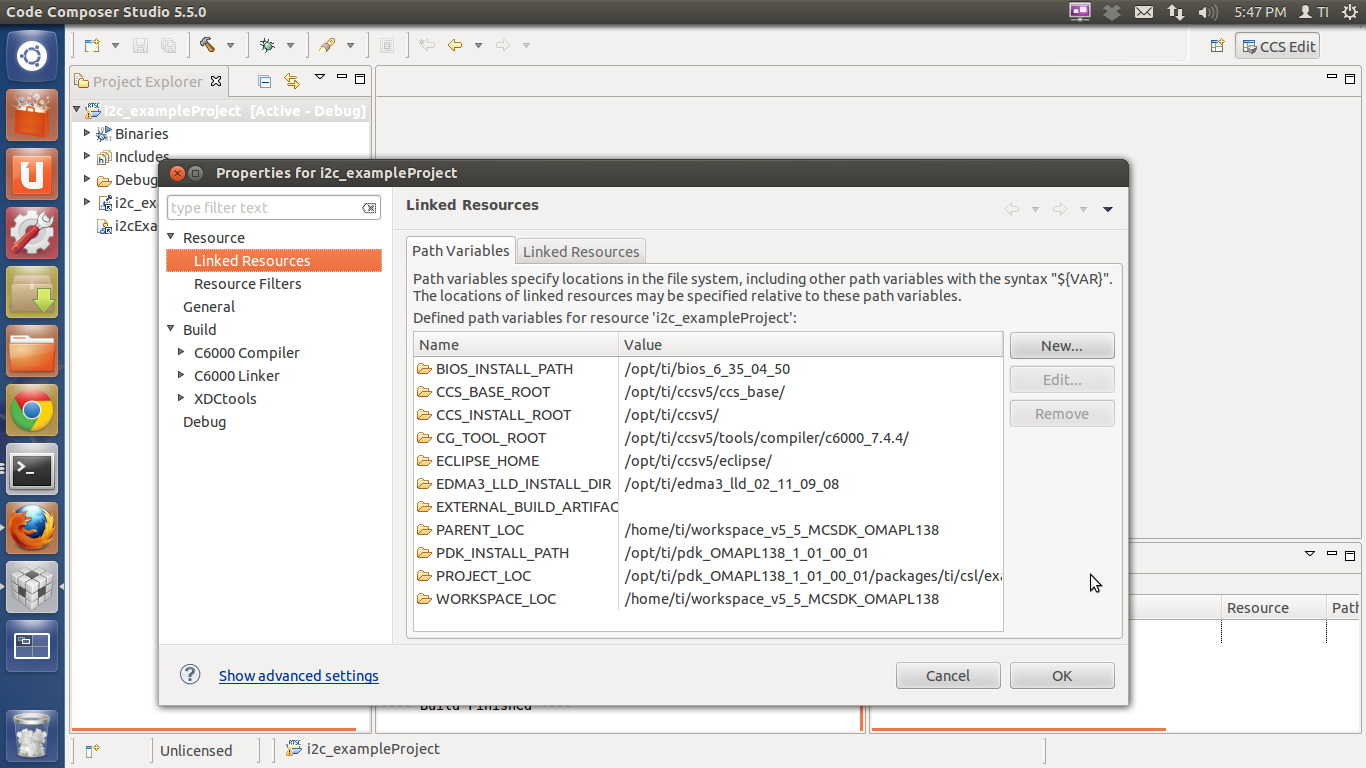The image size is (1366, 768).
Task: Switch to the Linked Resources tab
Action: (580, 251)
